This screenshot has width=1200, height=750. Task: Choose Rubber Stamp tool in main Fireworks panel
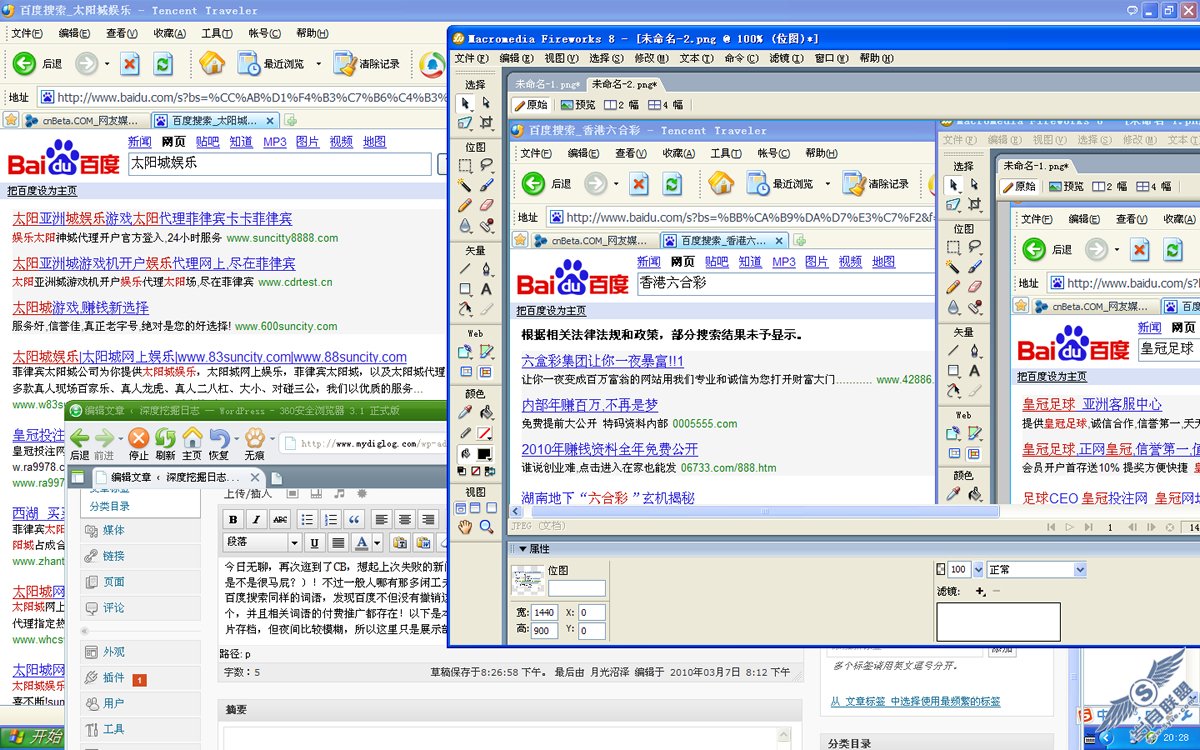(x=486, y=227)
